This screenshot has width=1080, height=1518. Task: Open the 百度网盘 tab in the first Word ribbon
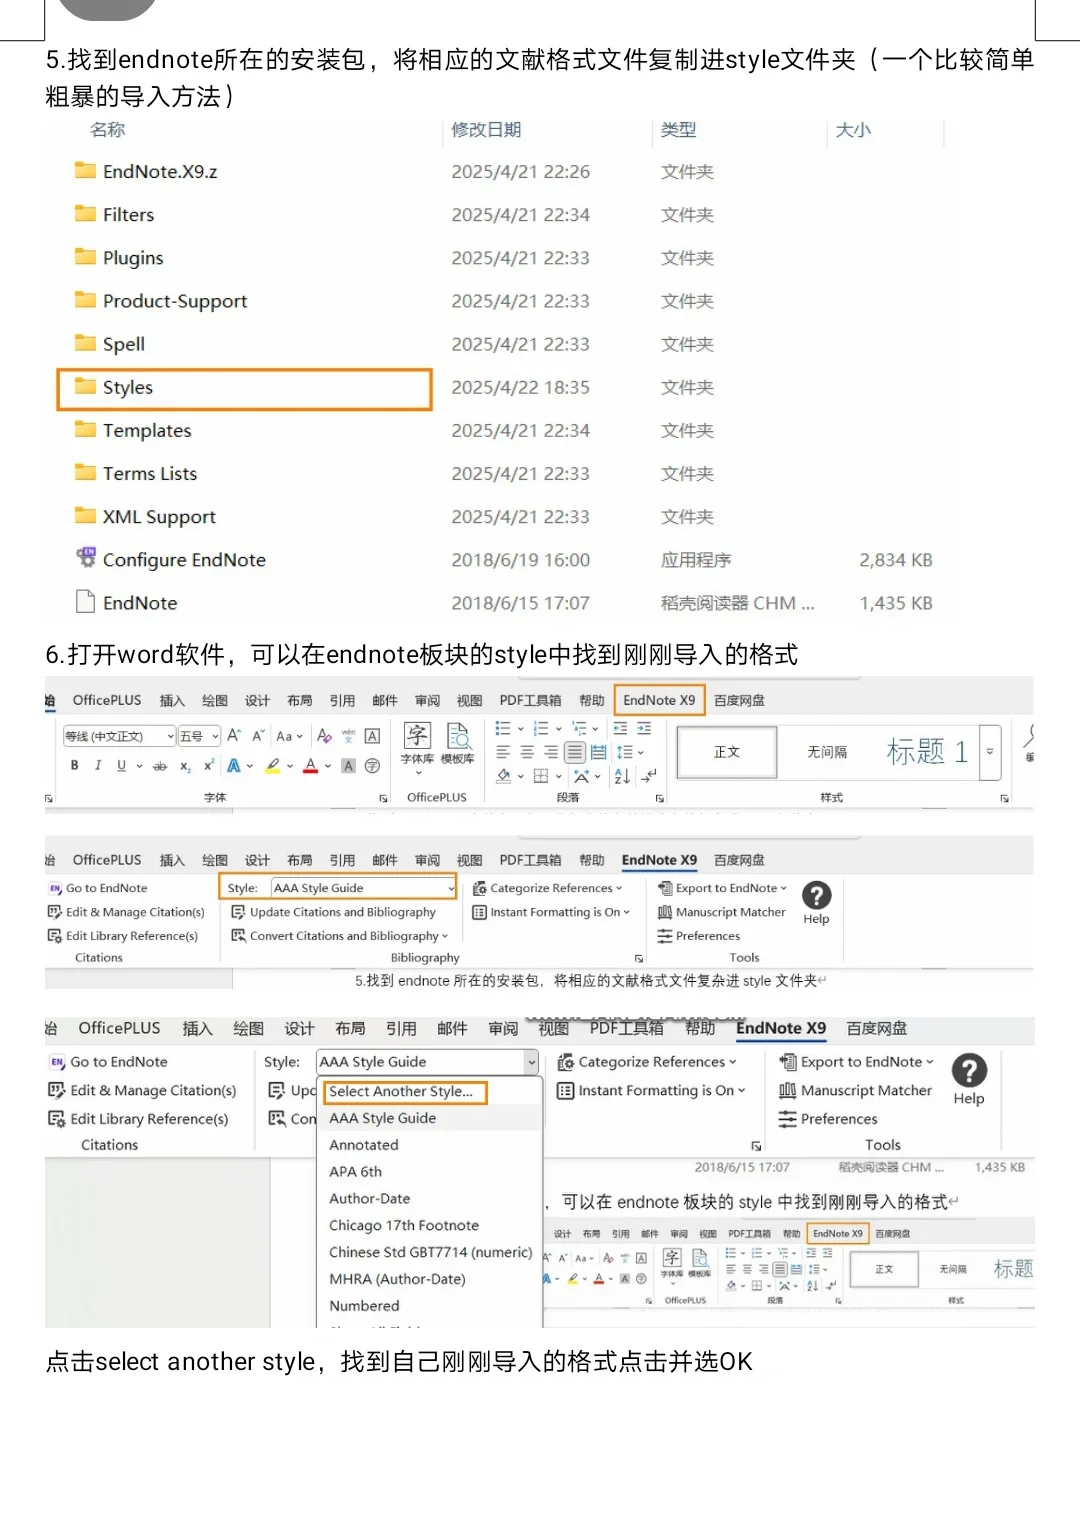[x=739, y=700]
